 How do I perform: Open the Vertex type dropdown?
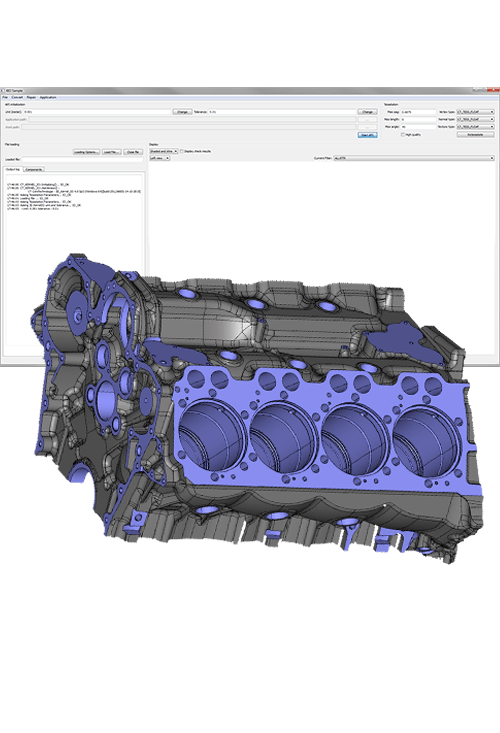[475, 112]
